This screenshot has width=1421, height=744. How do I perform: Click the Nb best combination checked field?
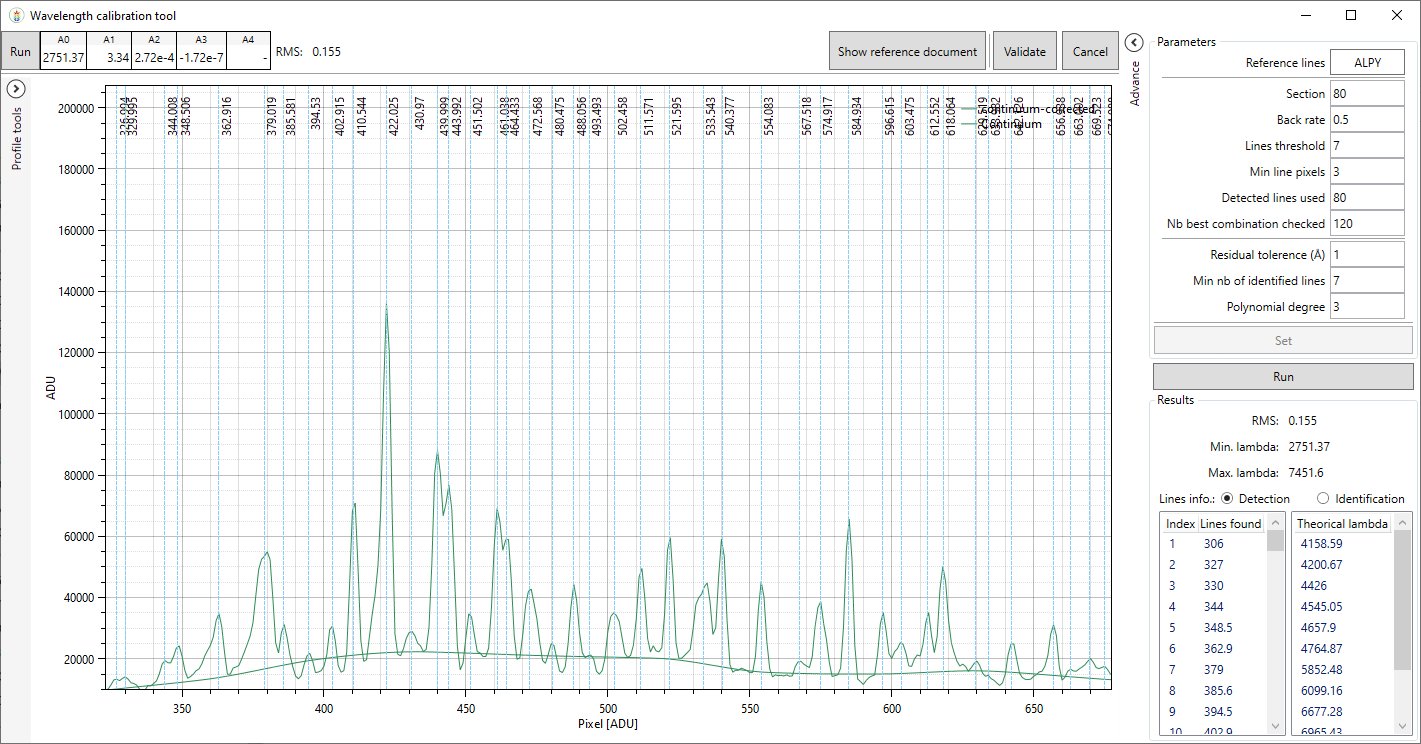point(1367,224)
